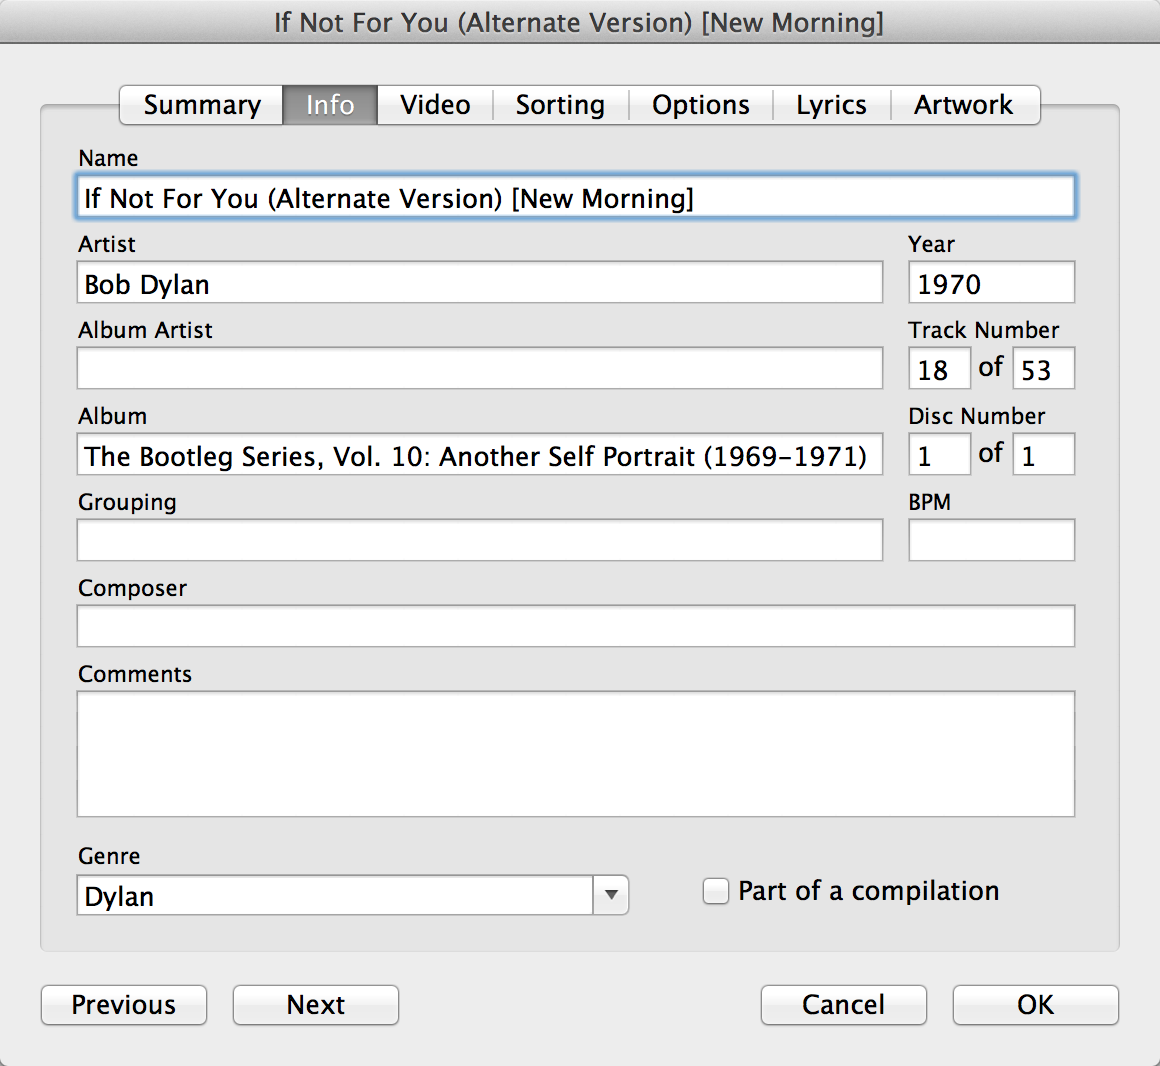Click the first Disc Number field
The height and width of the screenshot is (1066, 1160).
pyautogui.click(x=939, y=454)
